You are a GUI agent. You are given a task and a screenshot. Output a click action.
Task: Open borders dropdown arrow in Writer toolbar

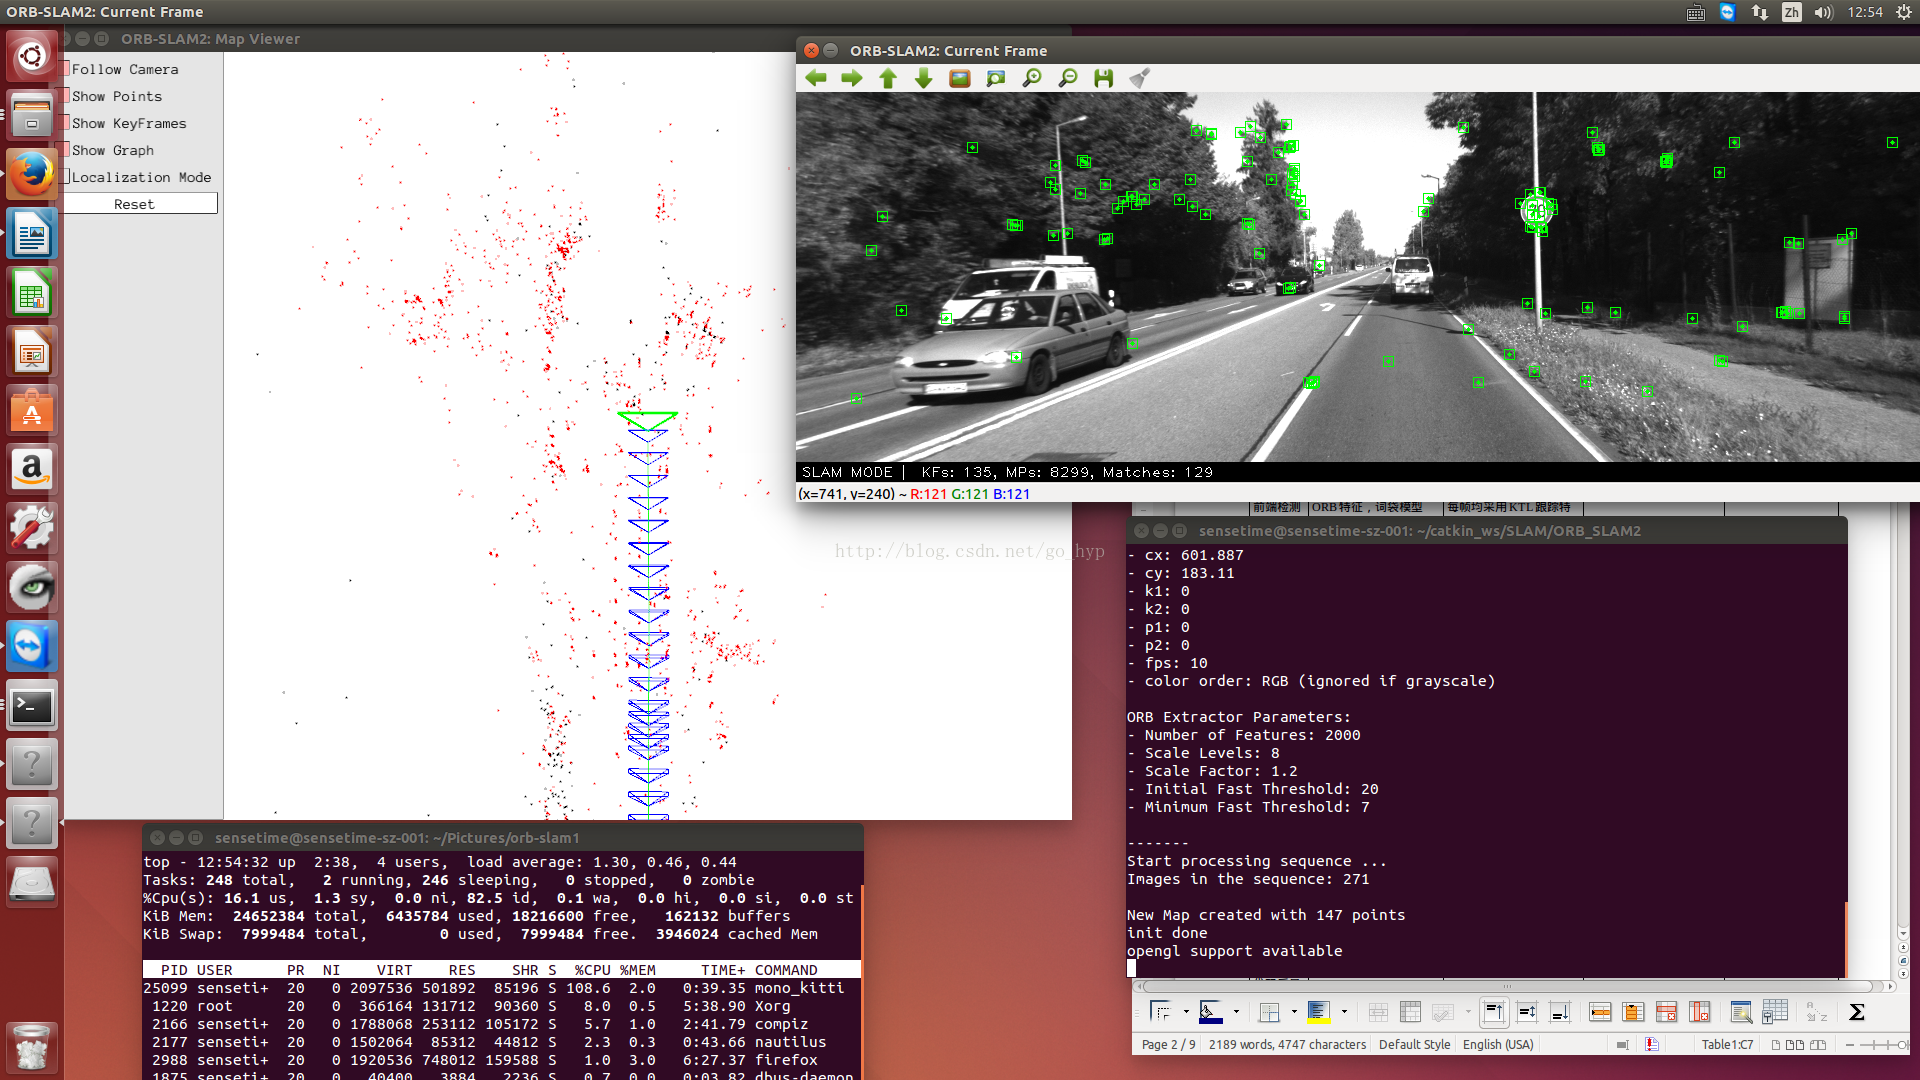1294,1012
